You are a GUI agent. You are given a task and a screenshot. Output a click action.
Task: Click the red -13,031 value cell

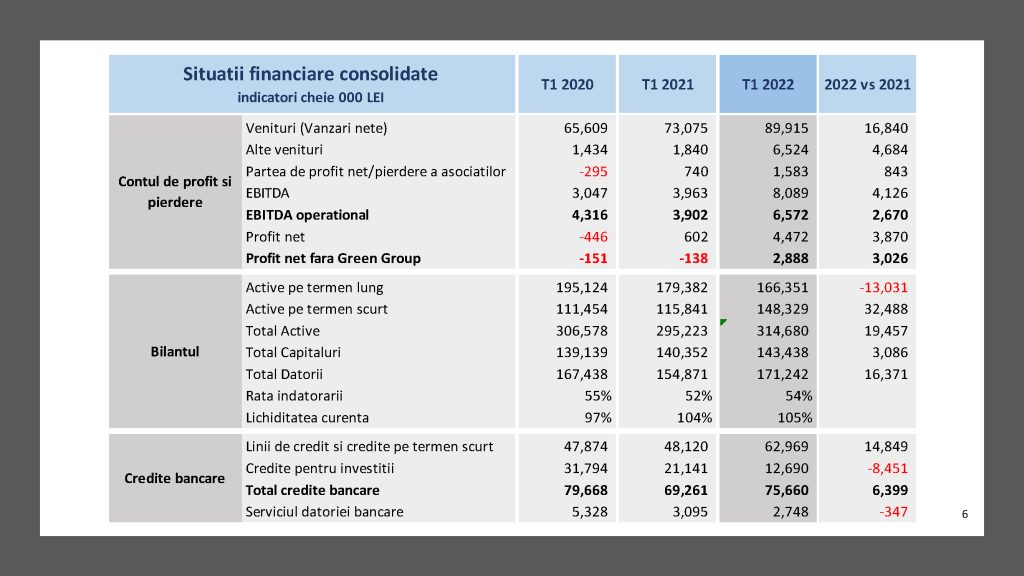pyautogui.click(x=884, y=287)
